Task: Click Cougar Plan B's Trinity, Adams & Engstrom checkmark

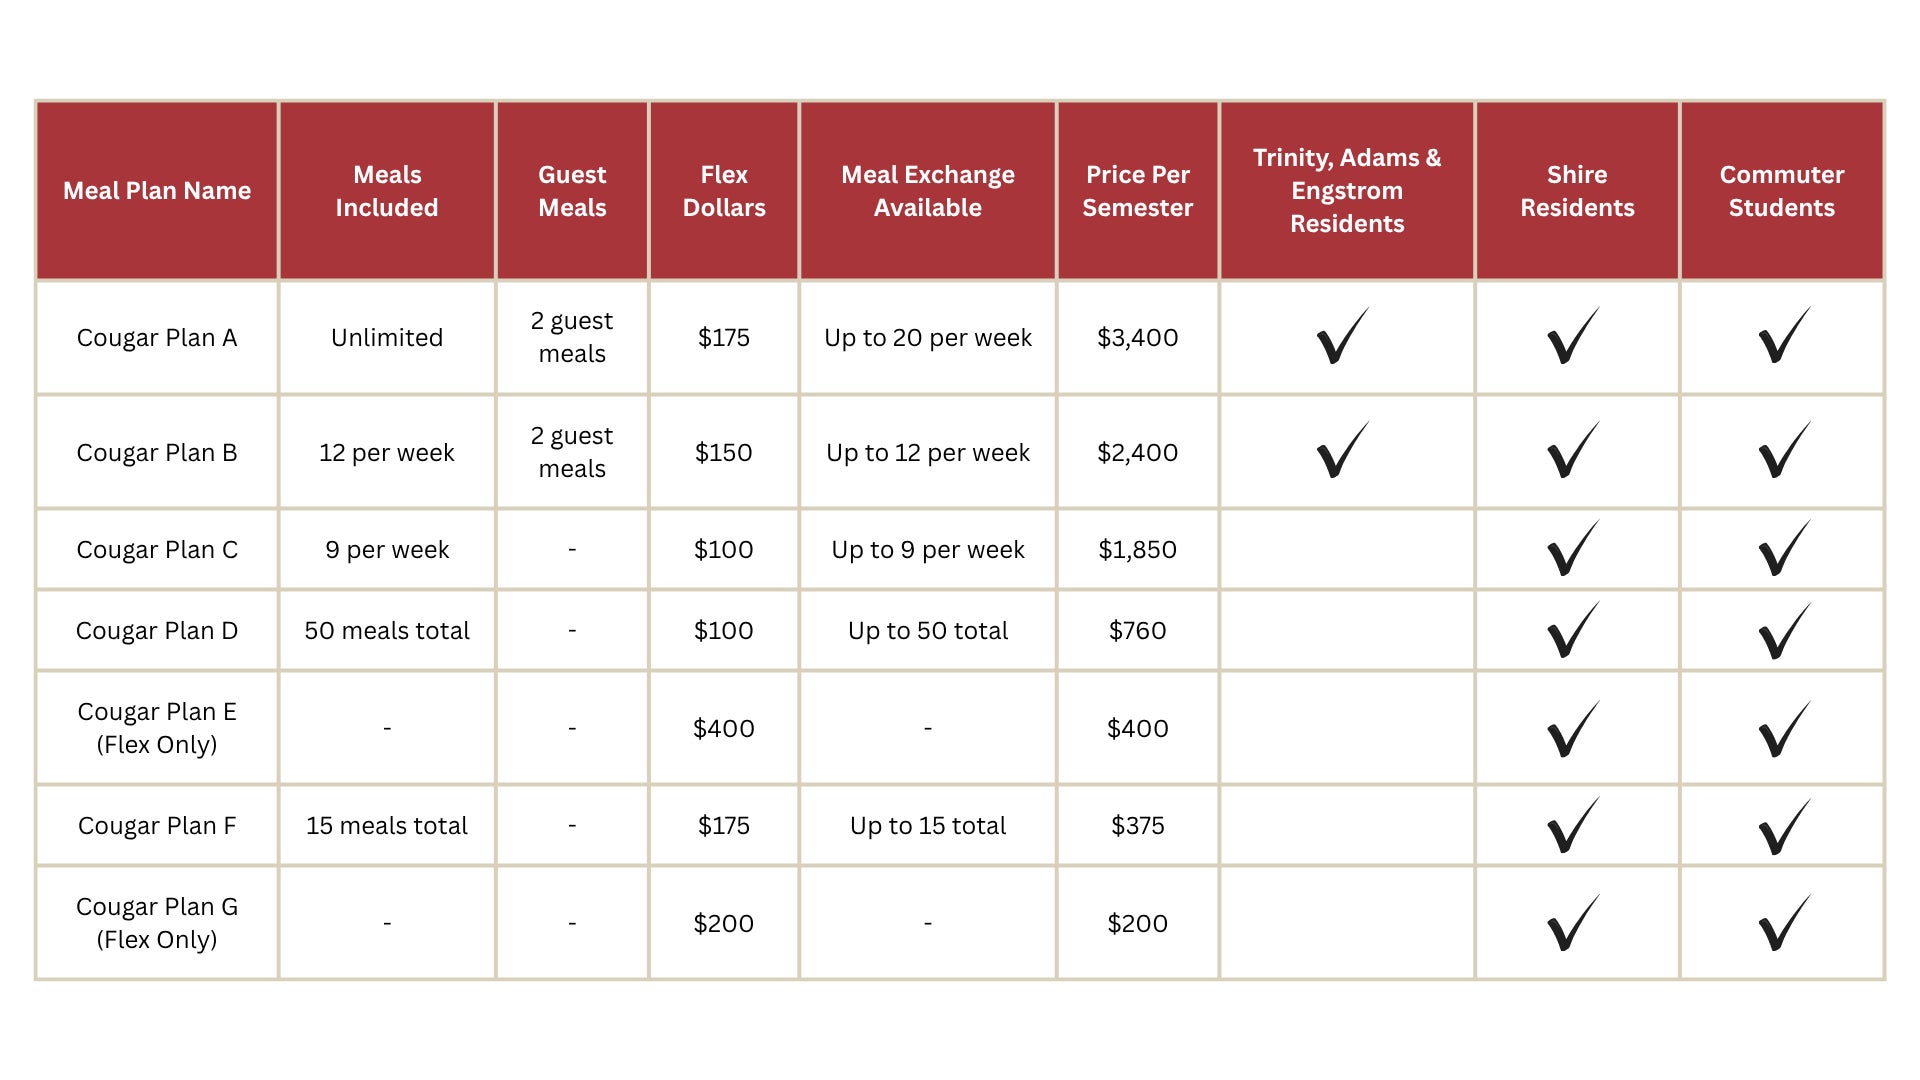Action: [1342, 452]
